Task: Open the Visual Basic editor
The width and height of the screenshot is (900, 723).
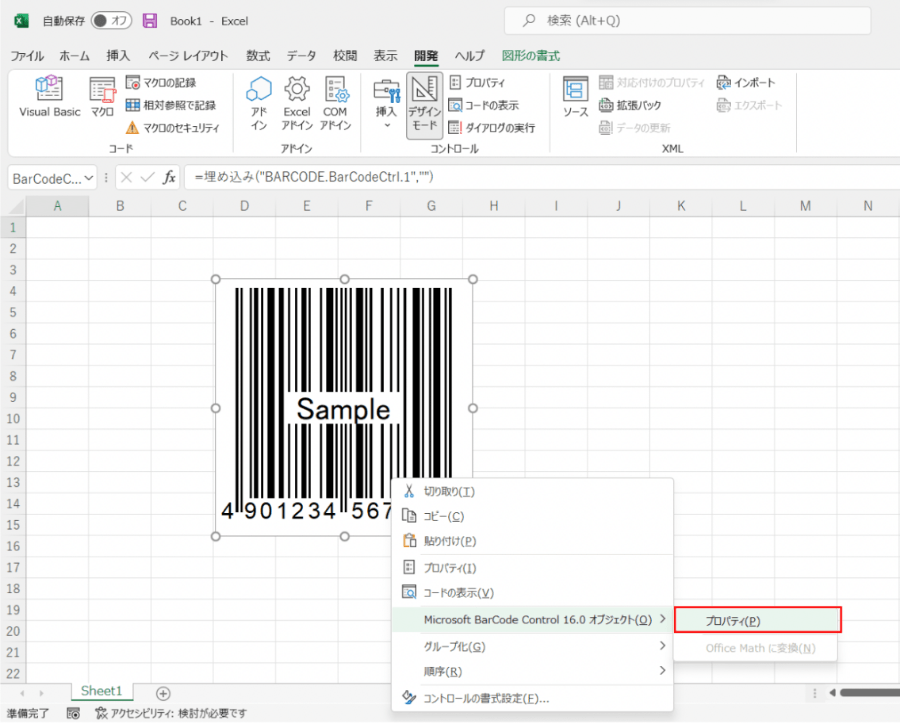Action: (x=49, y=96)
